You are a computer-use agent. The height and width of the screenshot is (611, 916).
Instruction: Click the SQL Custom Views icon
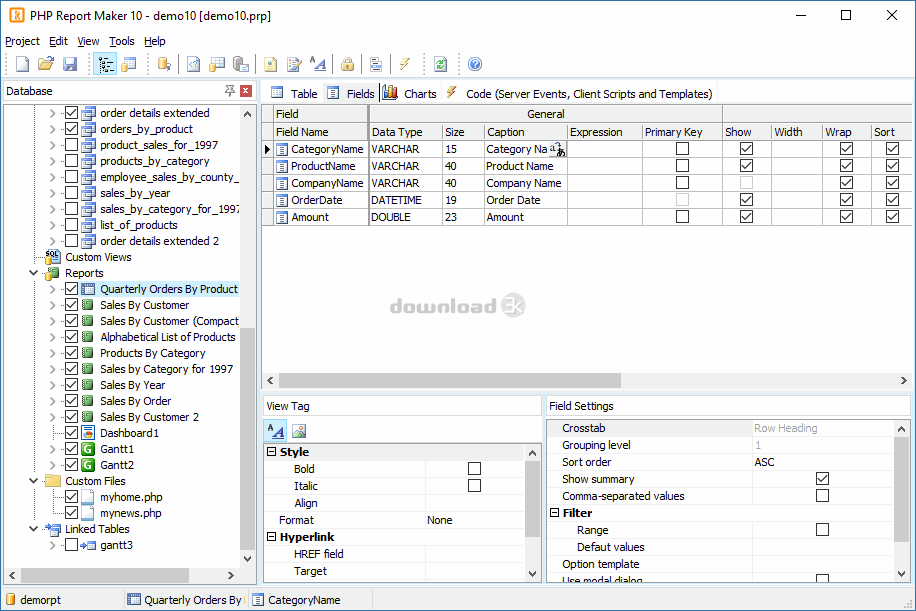click(53, 256)
